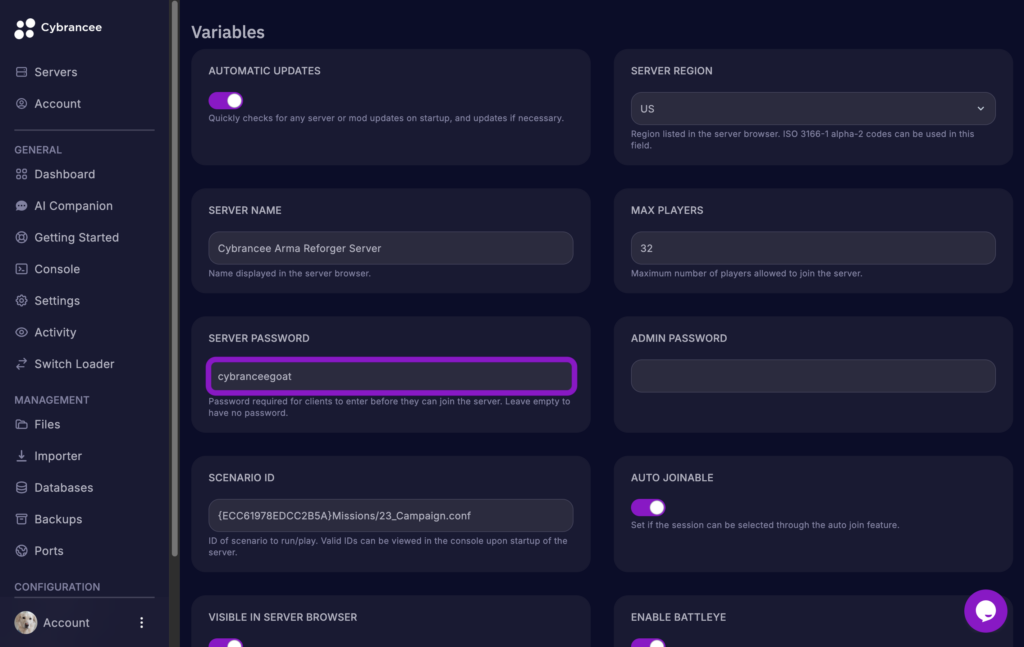Toggle the Auto Joinable switch
Screen dimensions: 1024x647
[x=648, y=507]
